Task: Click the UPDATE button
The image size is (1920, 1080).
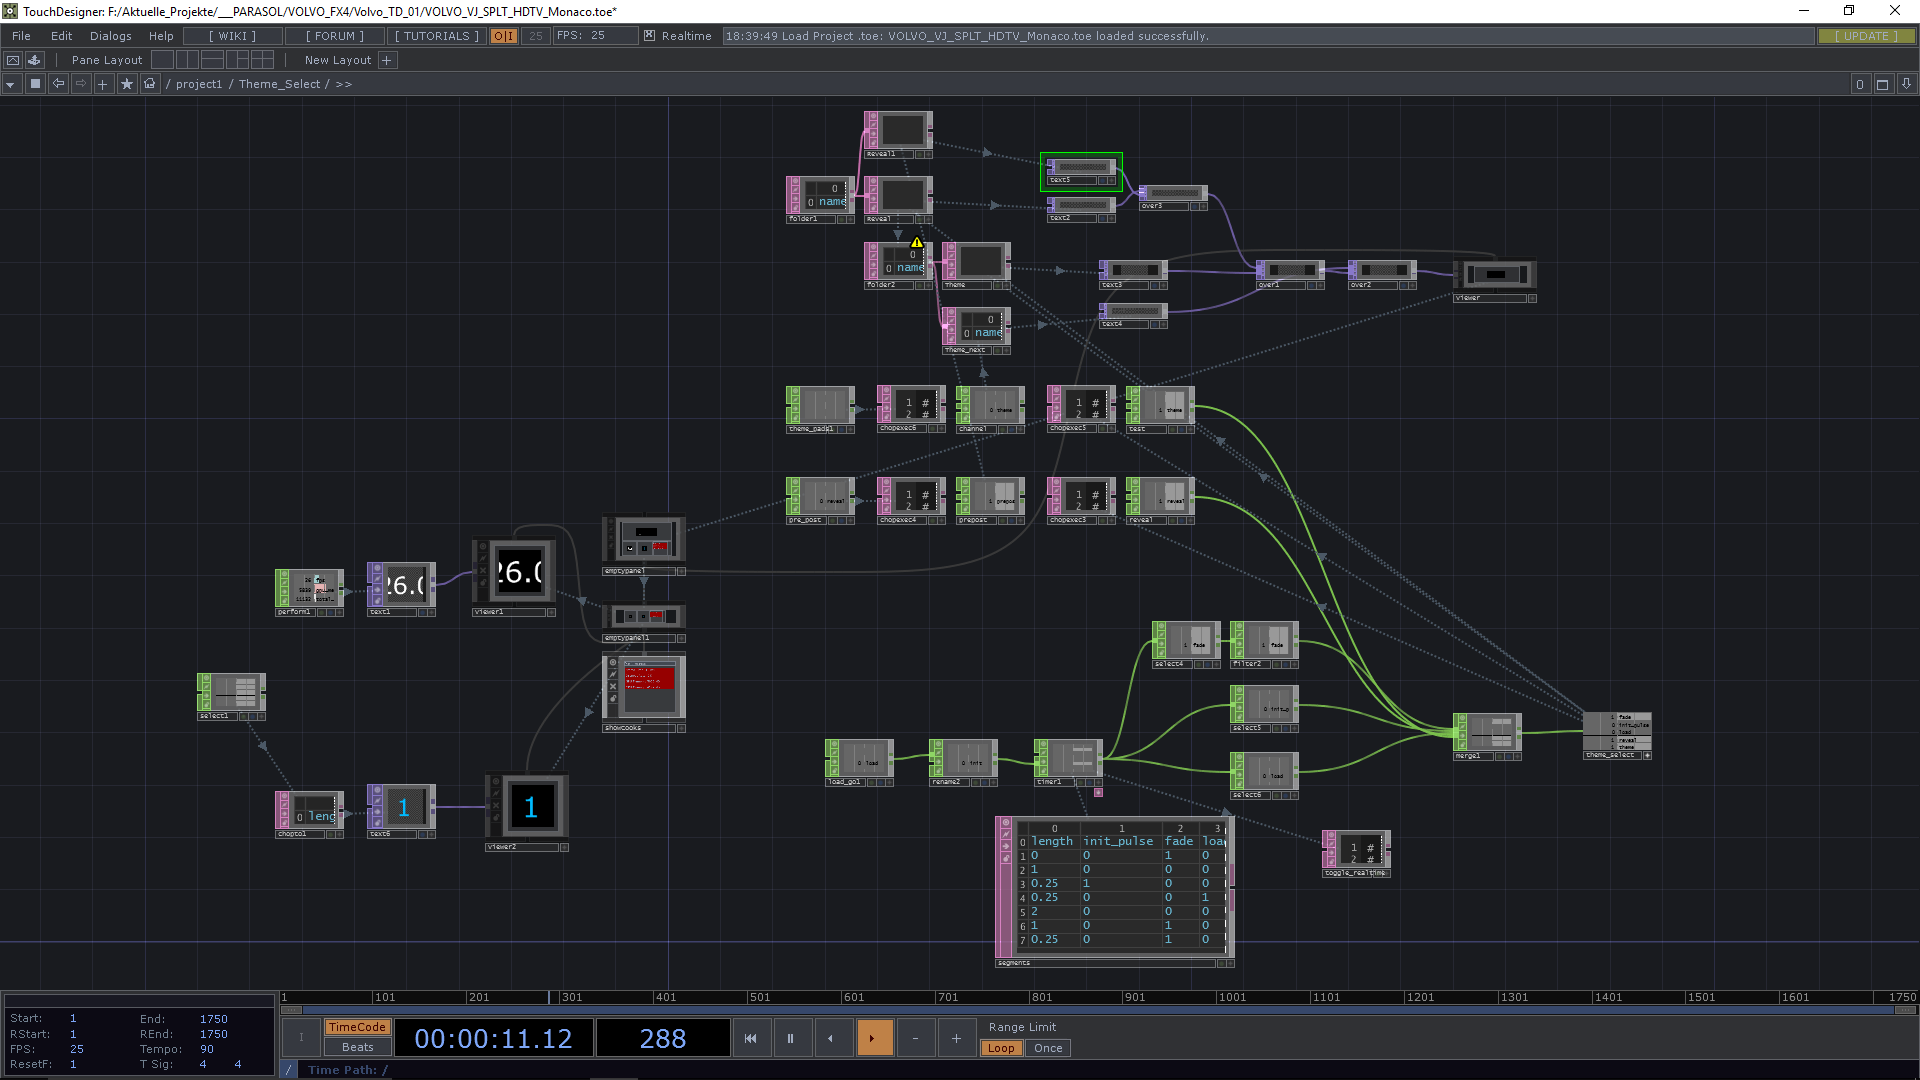Action: [x=1865, y=36]
